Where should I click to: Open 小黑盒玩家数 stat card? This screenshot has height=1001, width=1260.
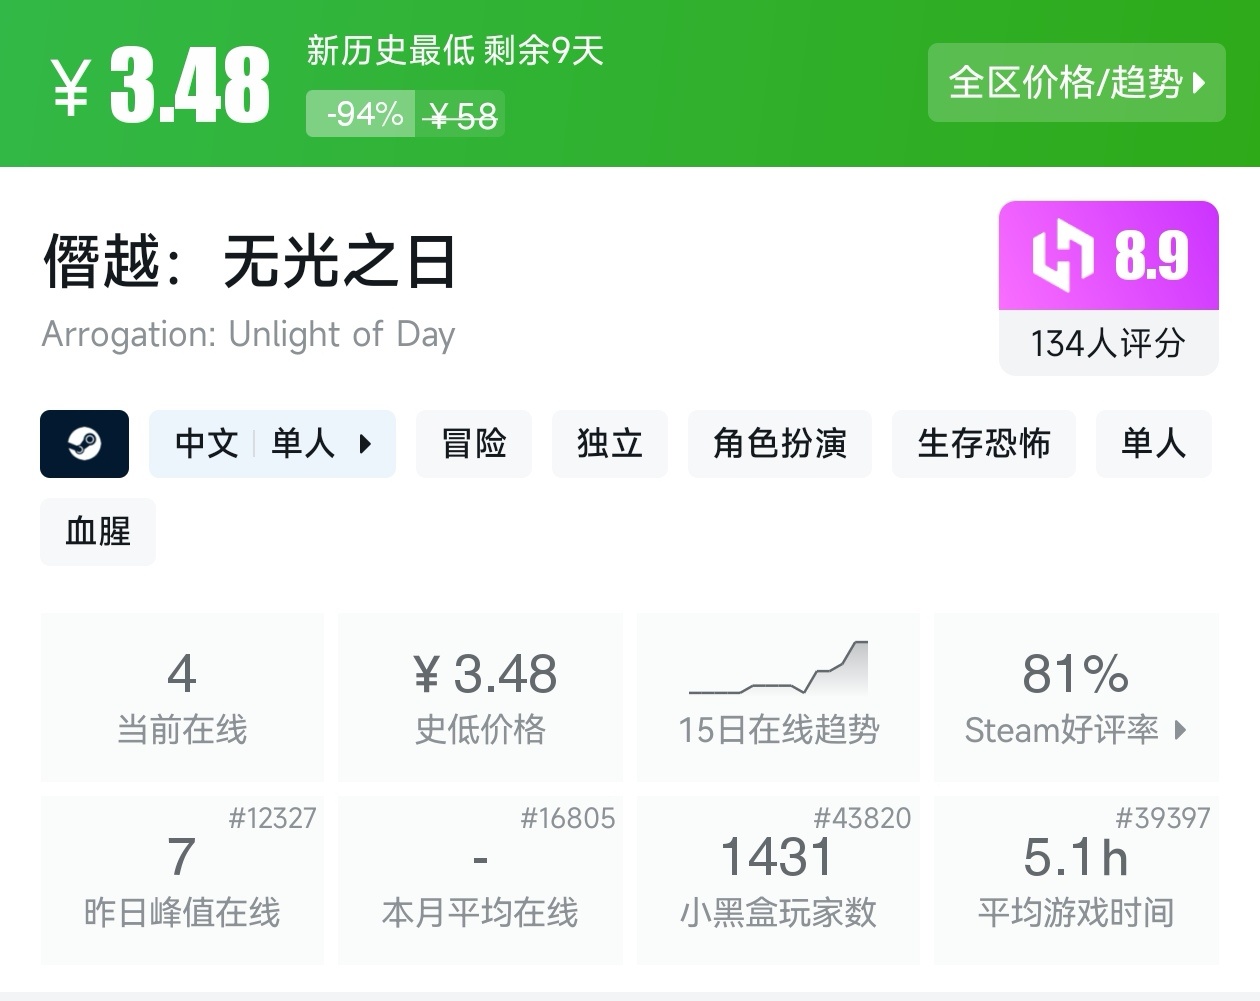pos(778,880)
